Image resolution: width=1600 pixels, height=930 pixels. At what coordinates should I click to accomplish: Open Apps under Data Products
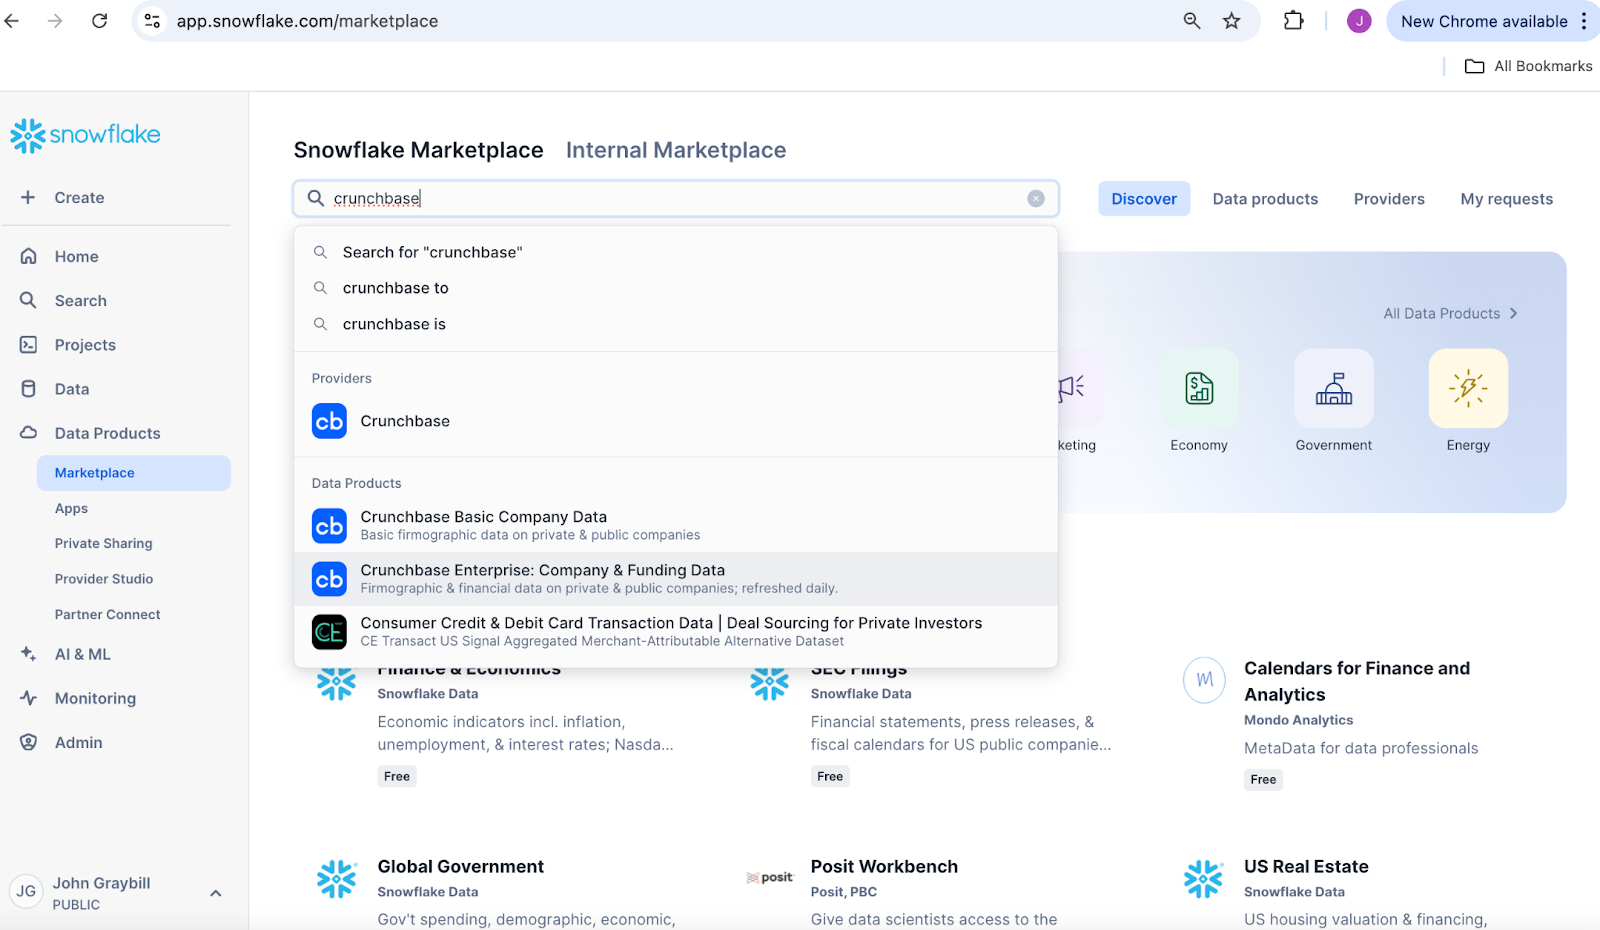[71, 508]
